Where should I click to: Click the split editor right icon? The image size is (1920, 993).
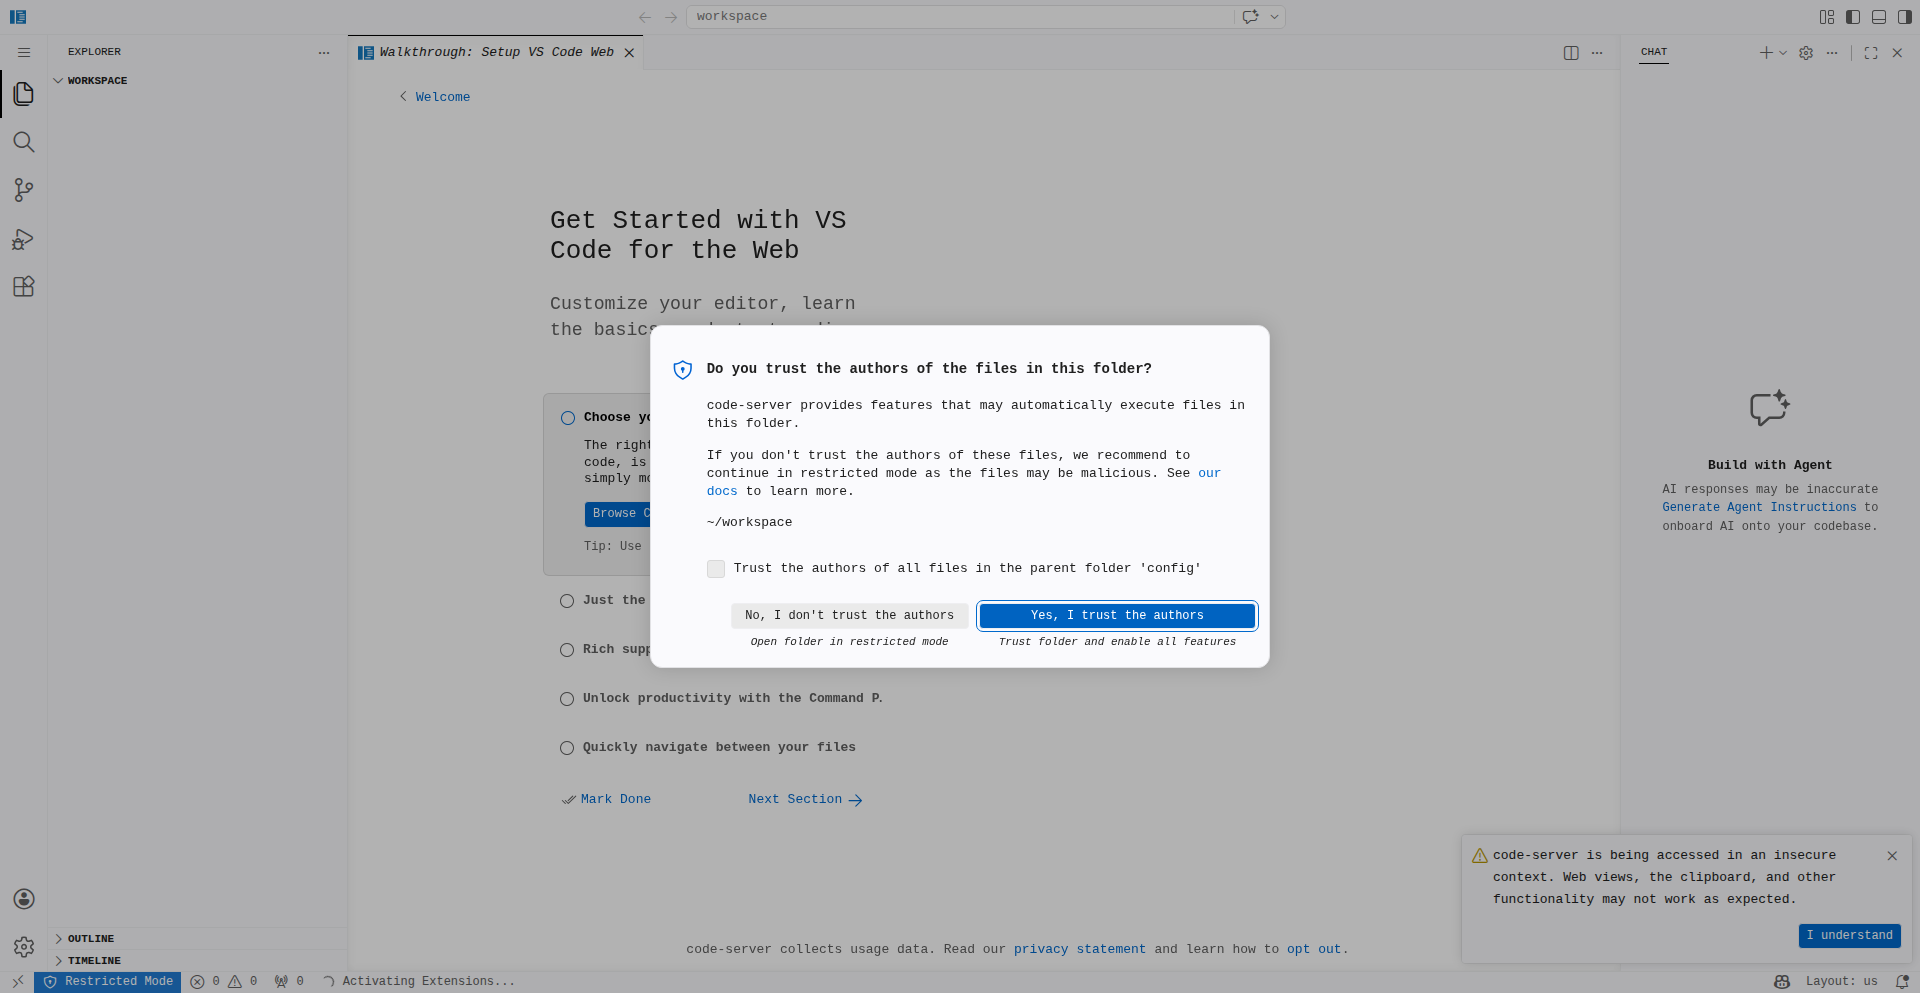1571,53
